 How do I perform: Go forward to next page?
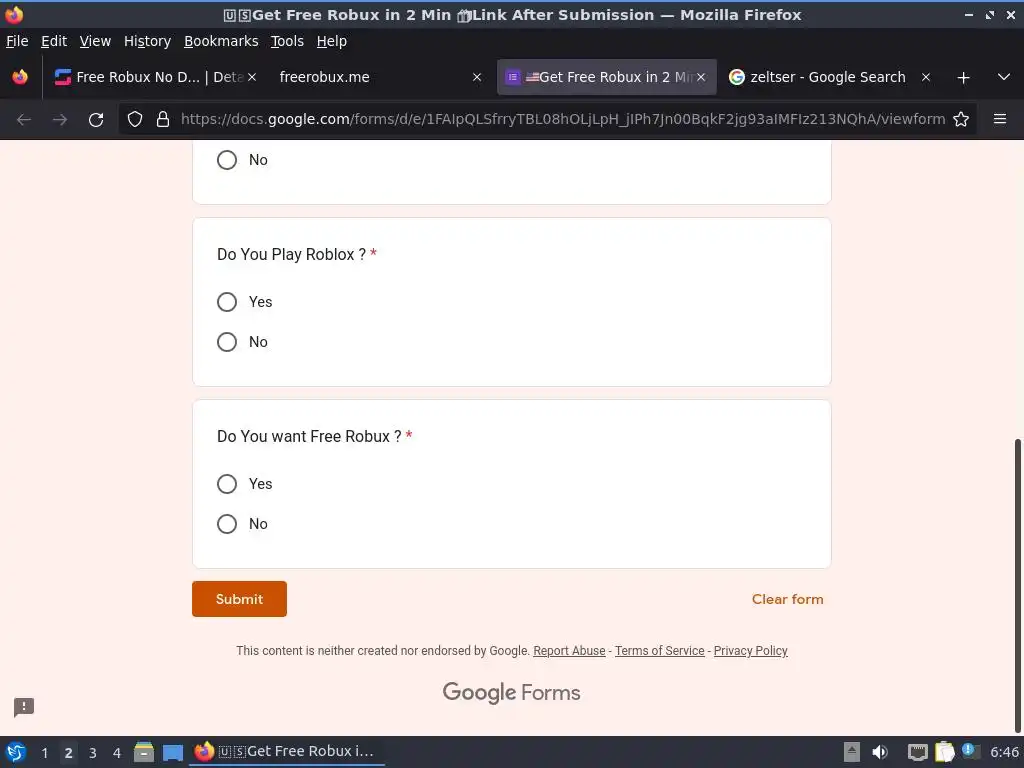pos(60,120)
